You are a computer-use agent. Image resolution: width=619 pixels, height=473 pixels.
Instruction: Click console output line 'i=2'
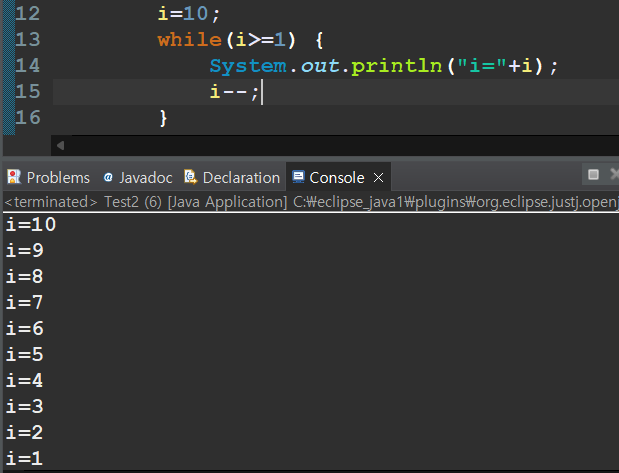click(x=24, y=433)
